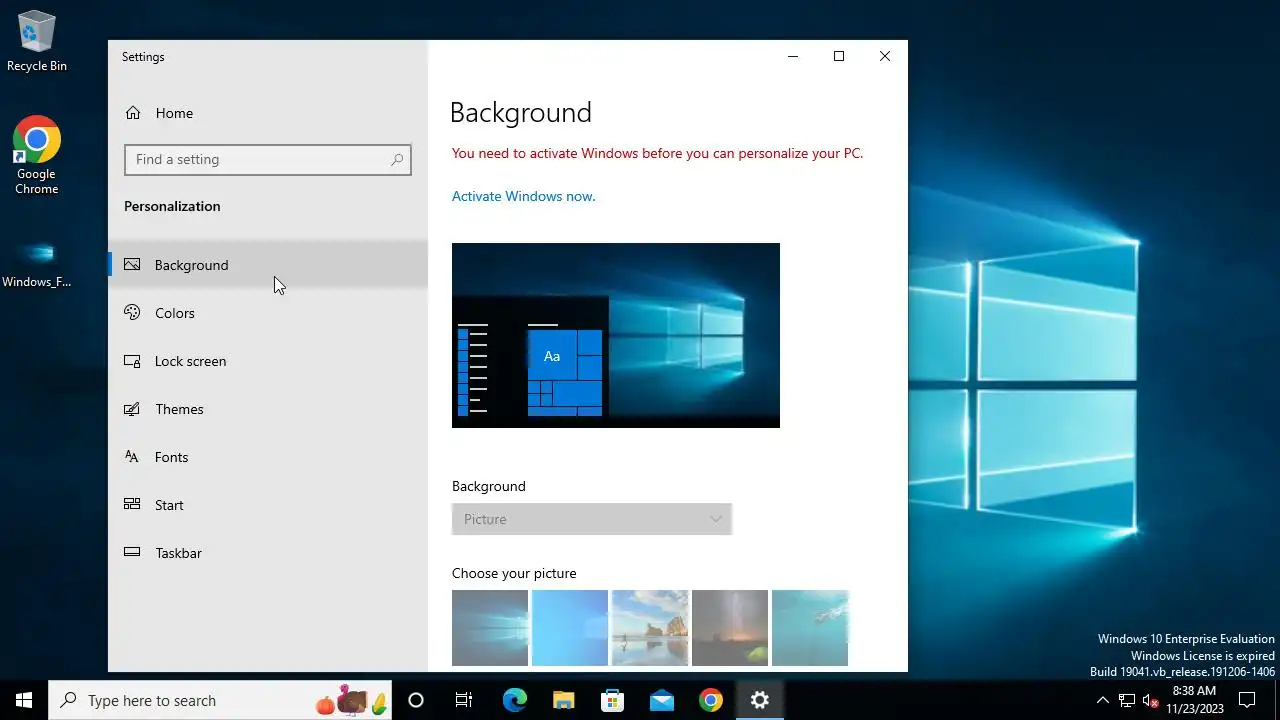Open Microsoft Store from the taskbar

click(x=612, y=700)
